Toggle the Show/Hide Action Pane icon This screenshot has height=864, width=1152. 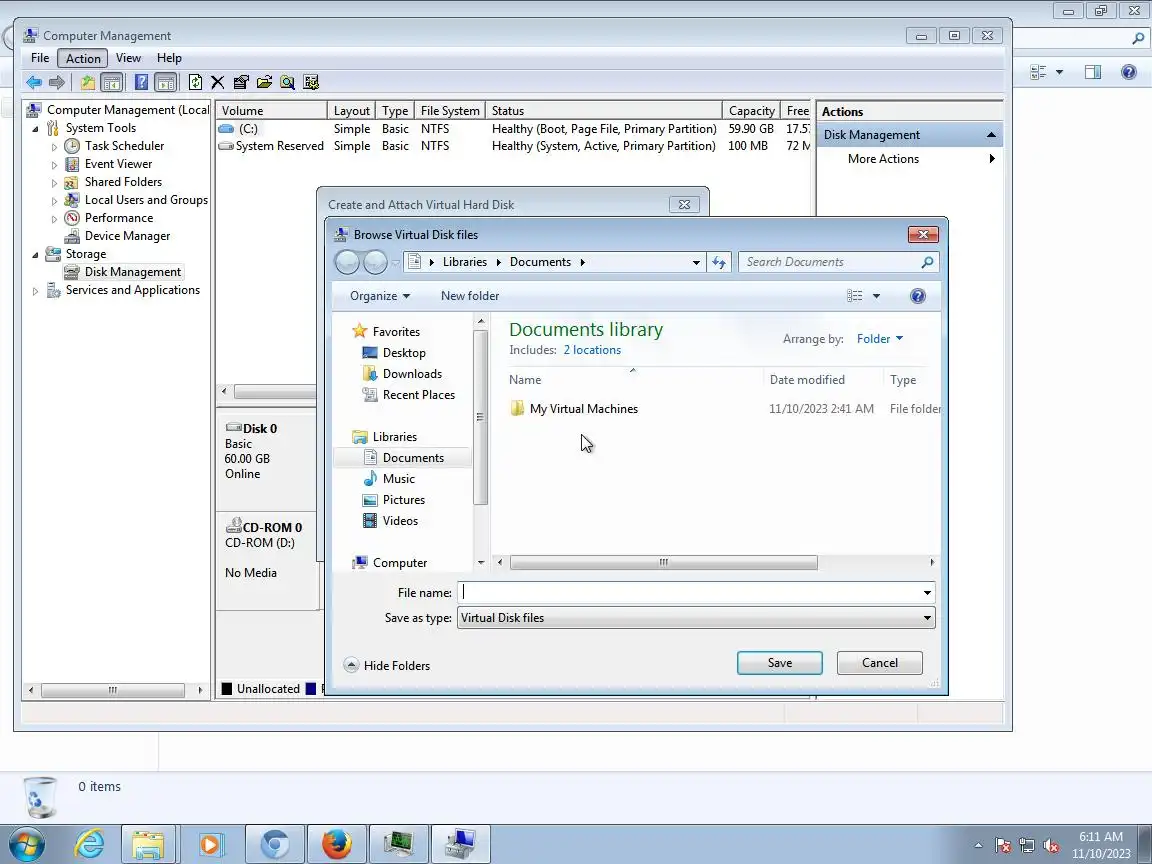(166, 82)
